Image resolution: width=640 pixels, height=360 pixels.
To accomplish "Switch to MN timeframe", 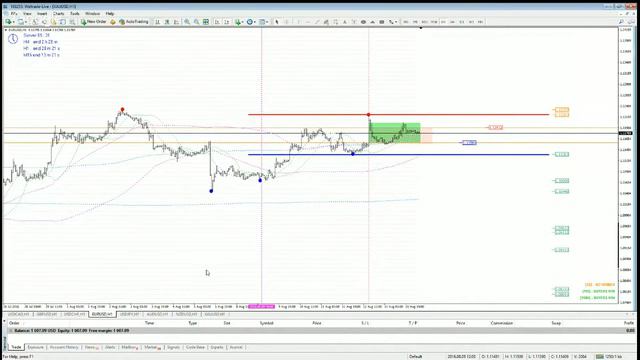I will [x=480, y=22].
